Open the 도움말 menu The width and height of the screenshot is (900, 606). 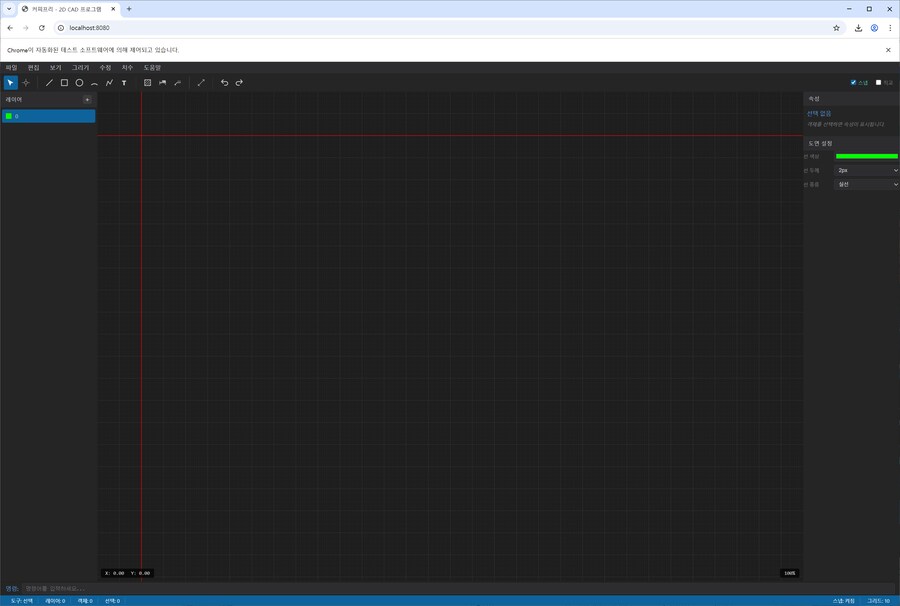tap(152, 68)
